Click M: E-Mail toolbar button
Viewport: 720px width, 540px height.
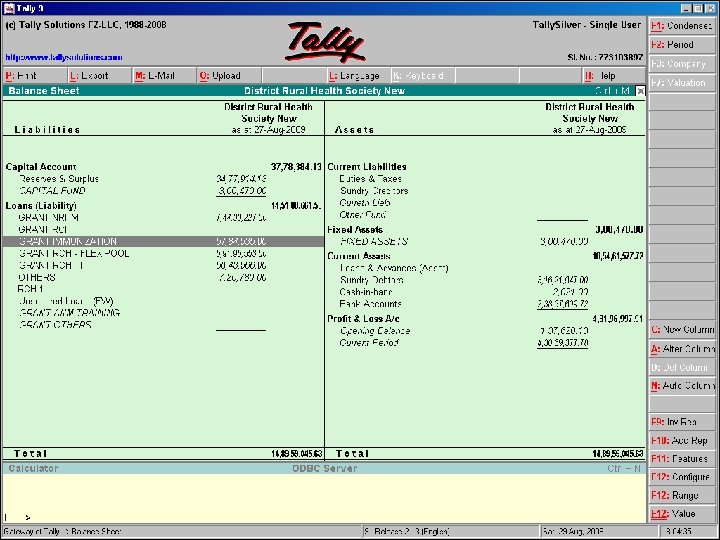pos(164,76)
